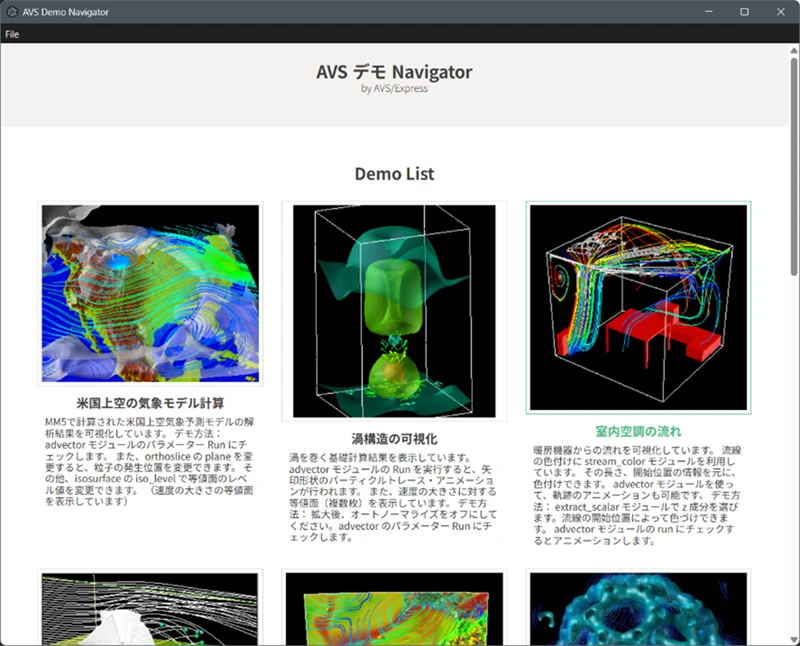The height and width of the screenshot is (646, 800).
Task: Click the 室内空調の流れ title link
Action: click(638, 432)
